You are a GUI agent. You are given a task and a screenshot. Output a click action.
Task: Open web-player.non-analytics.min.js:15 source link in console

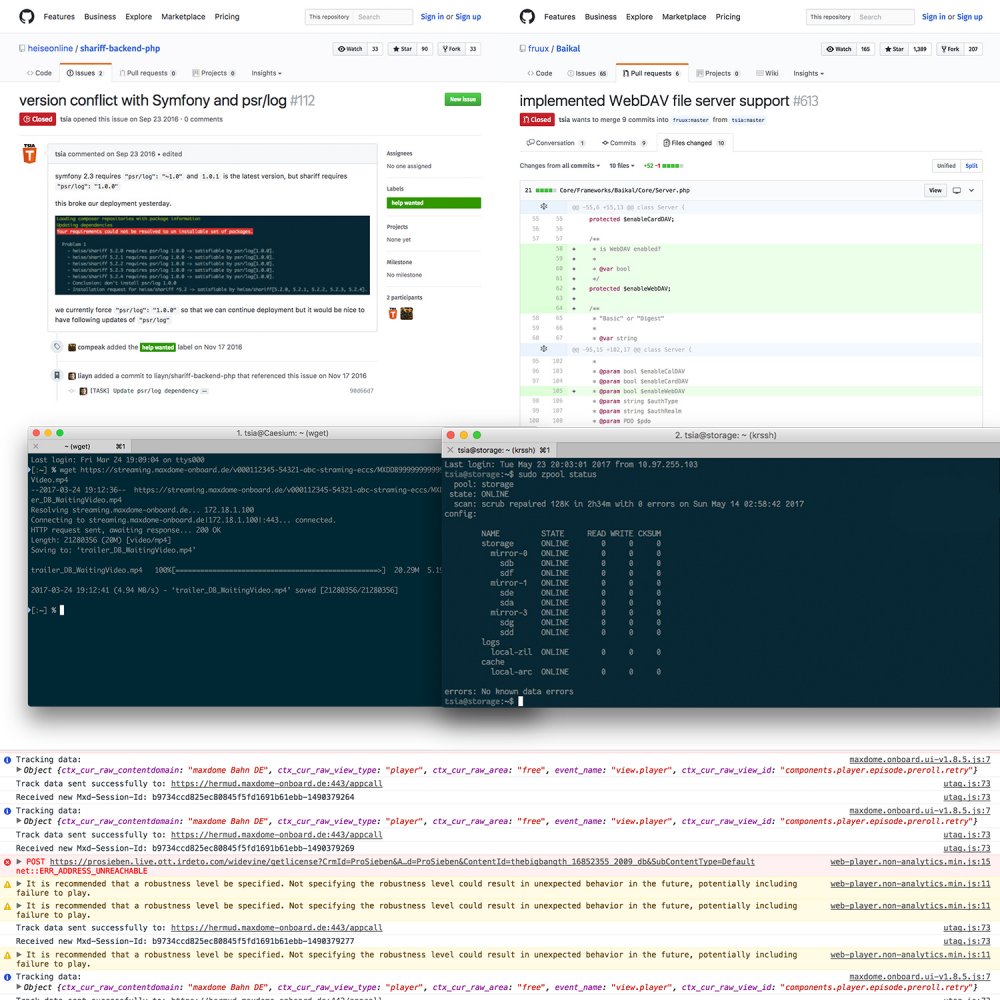coord(910,862)
